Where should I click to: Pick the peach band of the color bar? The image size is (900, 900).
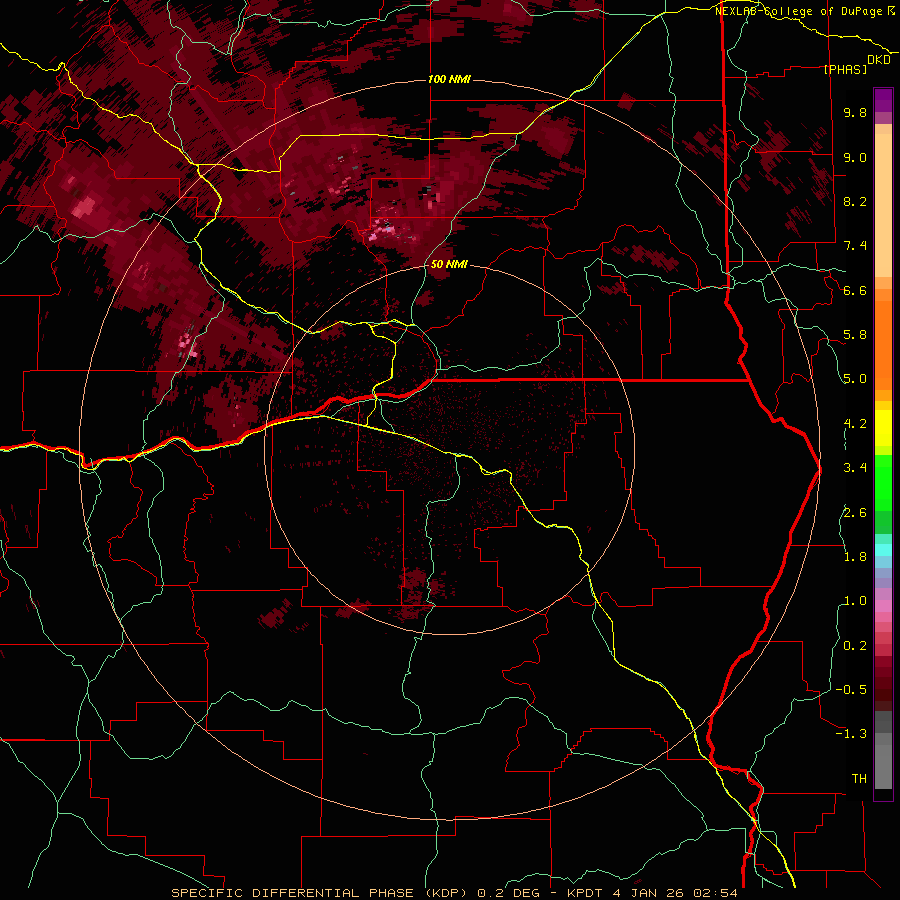[x=883, y=205]
